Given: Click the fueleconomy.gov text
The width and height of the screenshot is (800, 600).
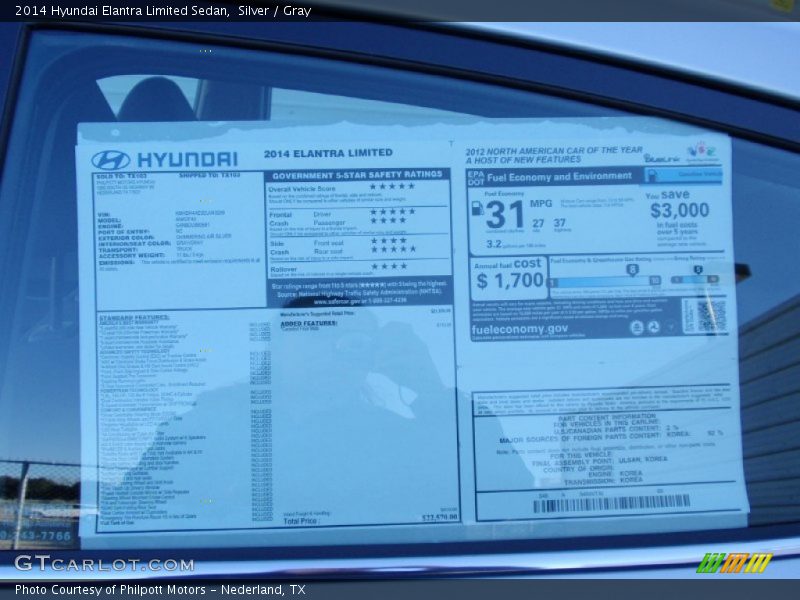Looking at the screenshot, I should pyautogui.click(x=519, y=329).
